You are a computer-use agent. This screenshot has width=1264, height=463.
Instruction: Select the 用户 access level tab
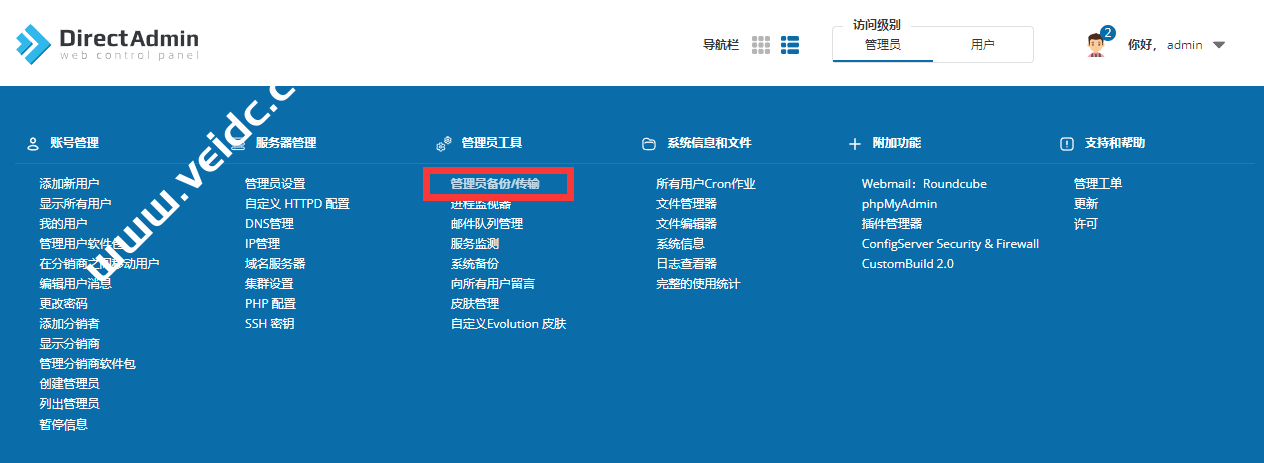point(983,45)
